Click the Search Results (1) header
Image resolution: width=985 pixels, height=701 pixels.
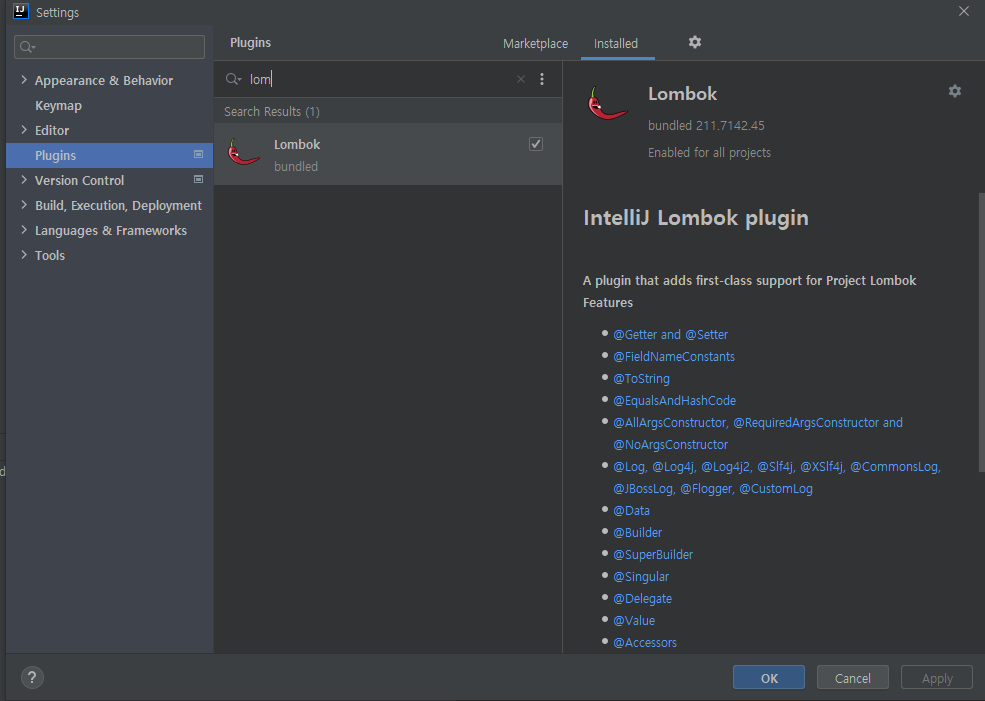271,111
